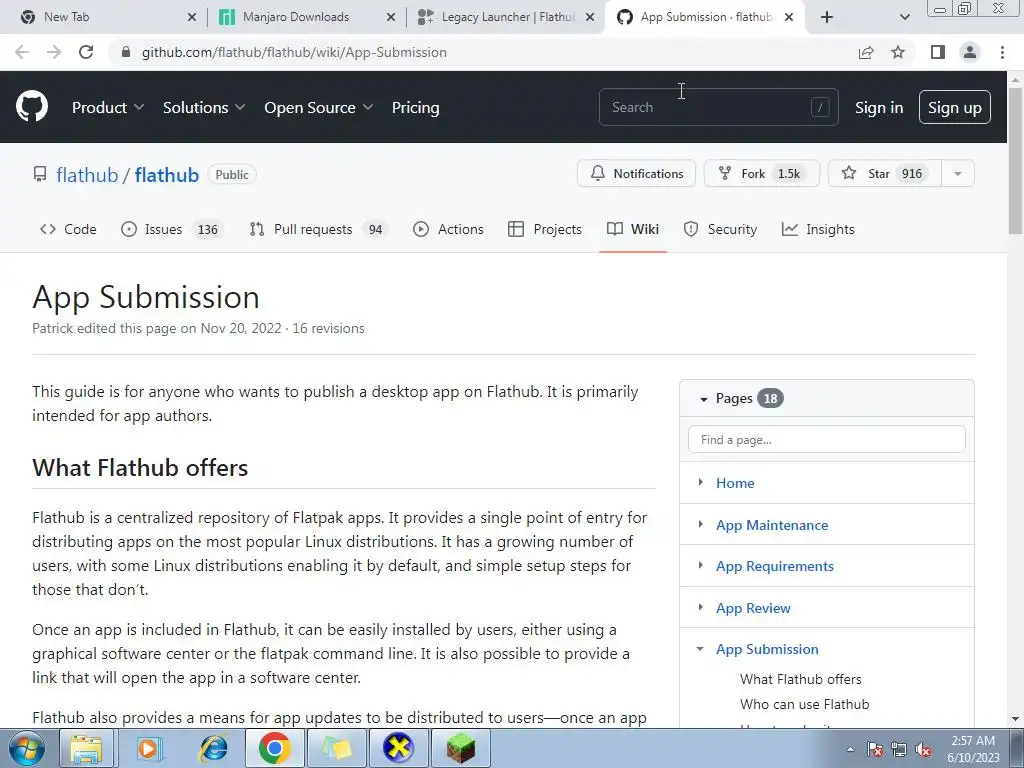Open the Security tab
1024x768 pixels.
(720, 229)
